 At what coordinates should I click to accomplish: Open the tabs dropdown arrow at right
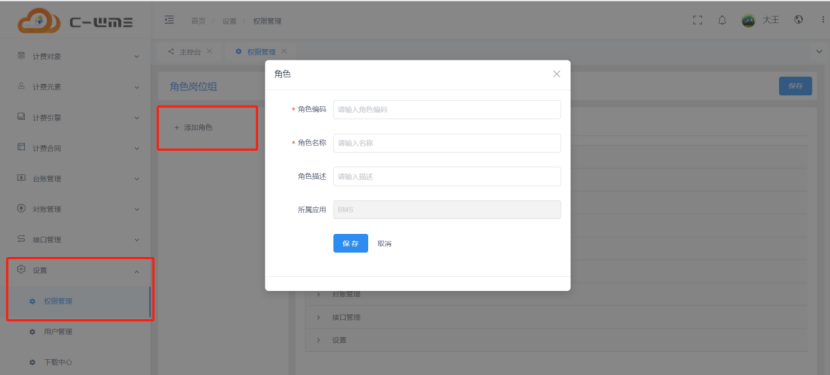tap(819, 51)
